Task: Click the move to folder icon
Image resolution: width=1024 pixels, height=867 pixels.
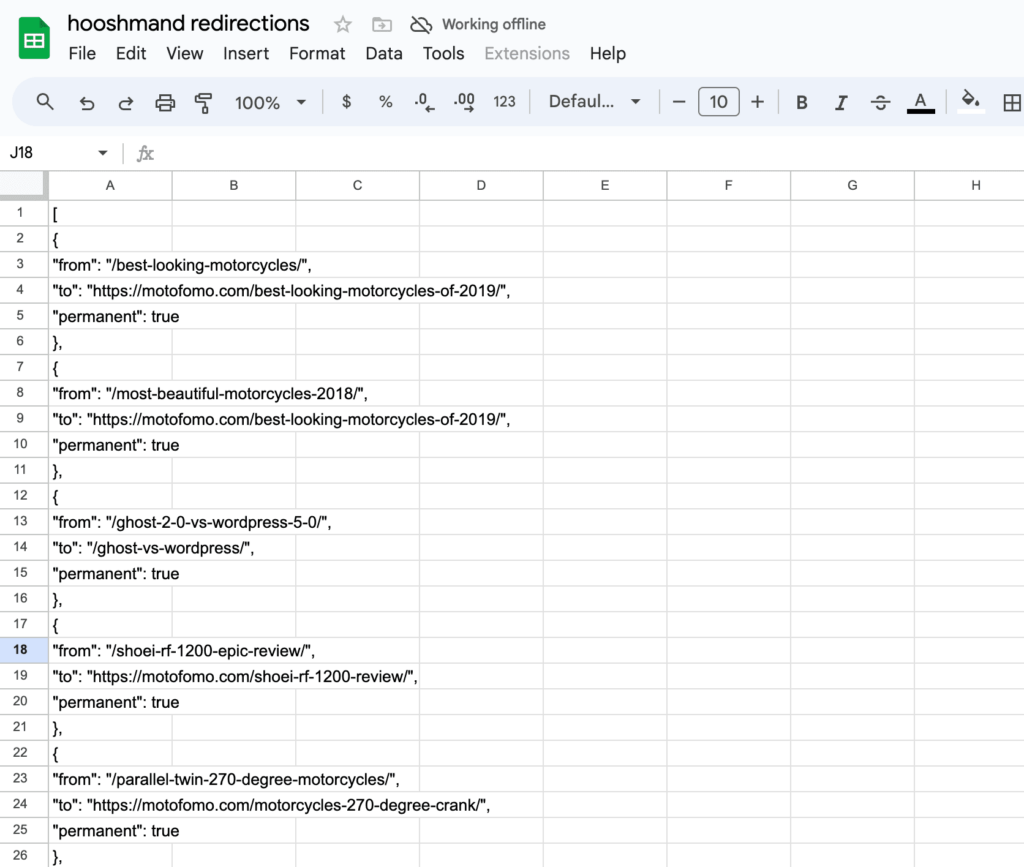Action: point(381,25)
